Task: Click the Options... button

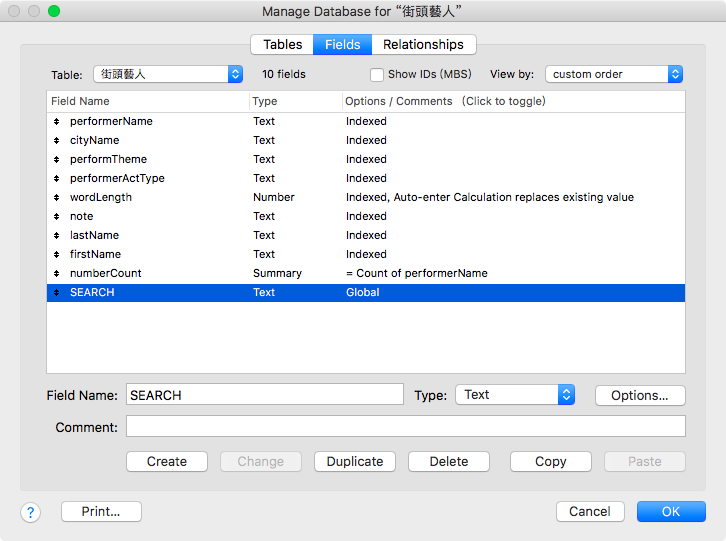Action: (x=640, y=396)
